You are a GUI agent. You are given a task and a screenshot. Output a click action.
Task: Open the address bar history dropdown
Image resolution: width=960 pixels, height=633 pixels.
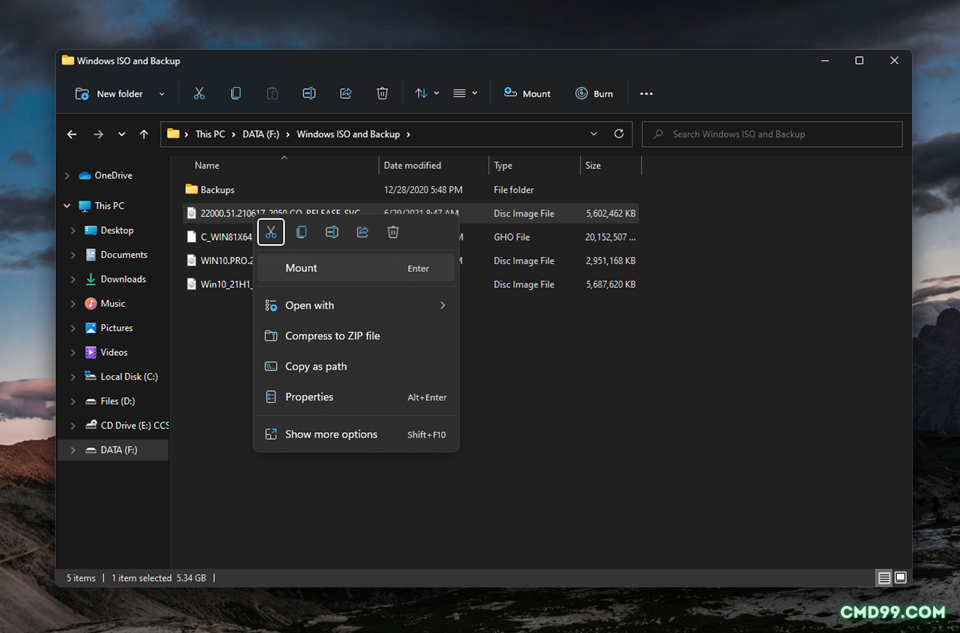(593, 134)
